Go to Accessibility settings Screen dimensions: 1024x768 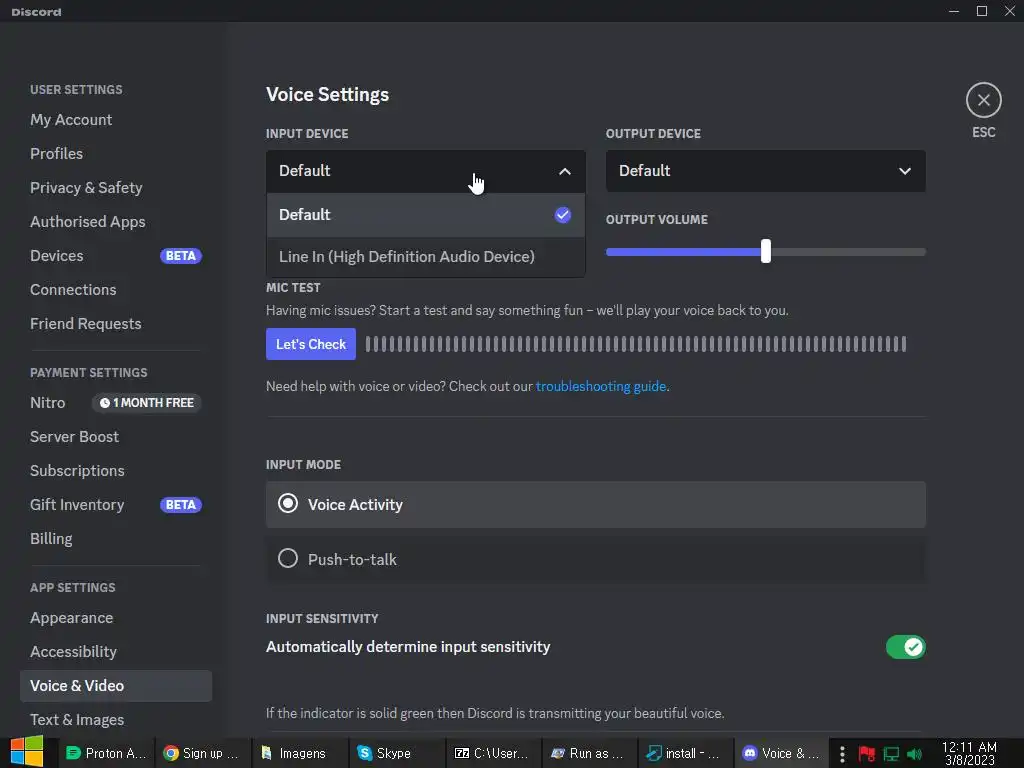click(74, 652)
